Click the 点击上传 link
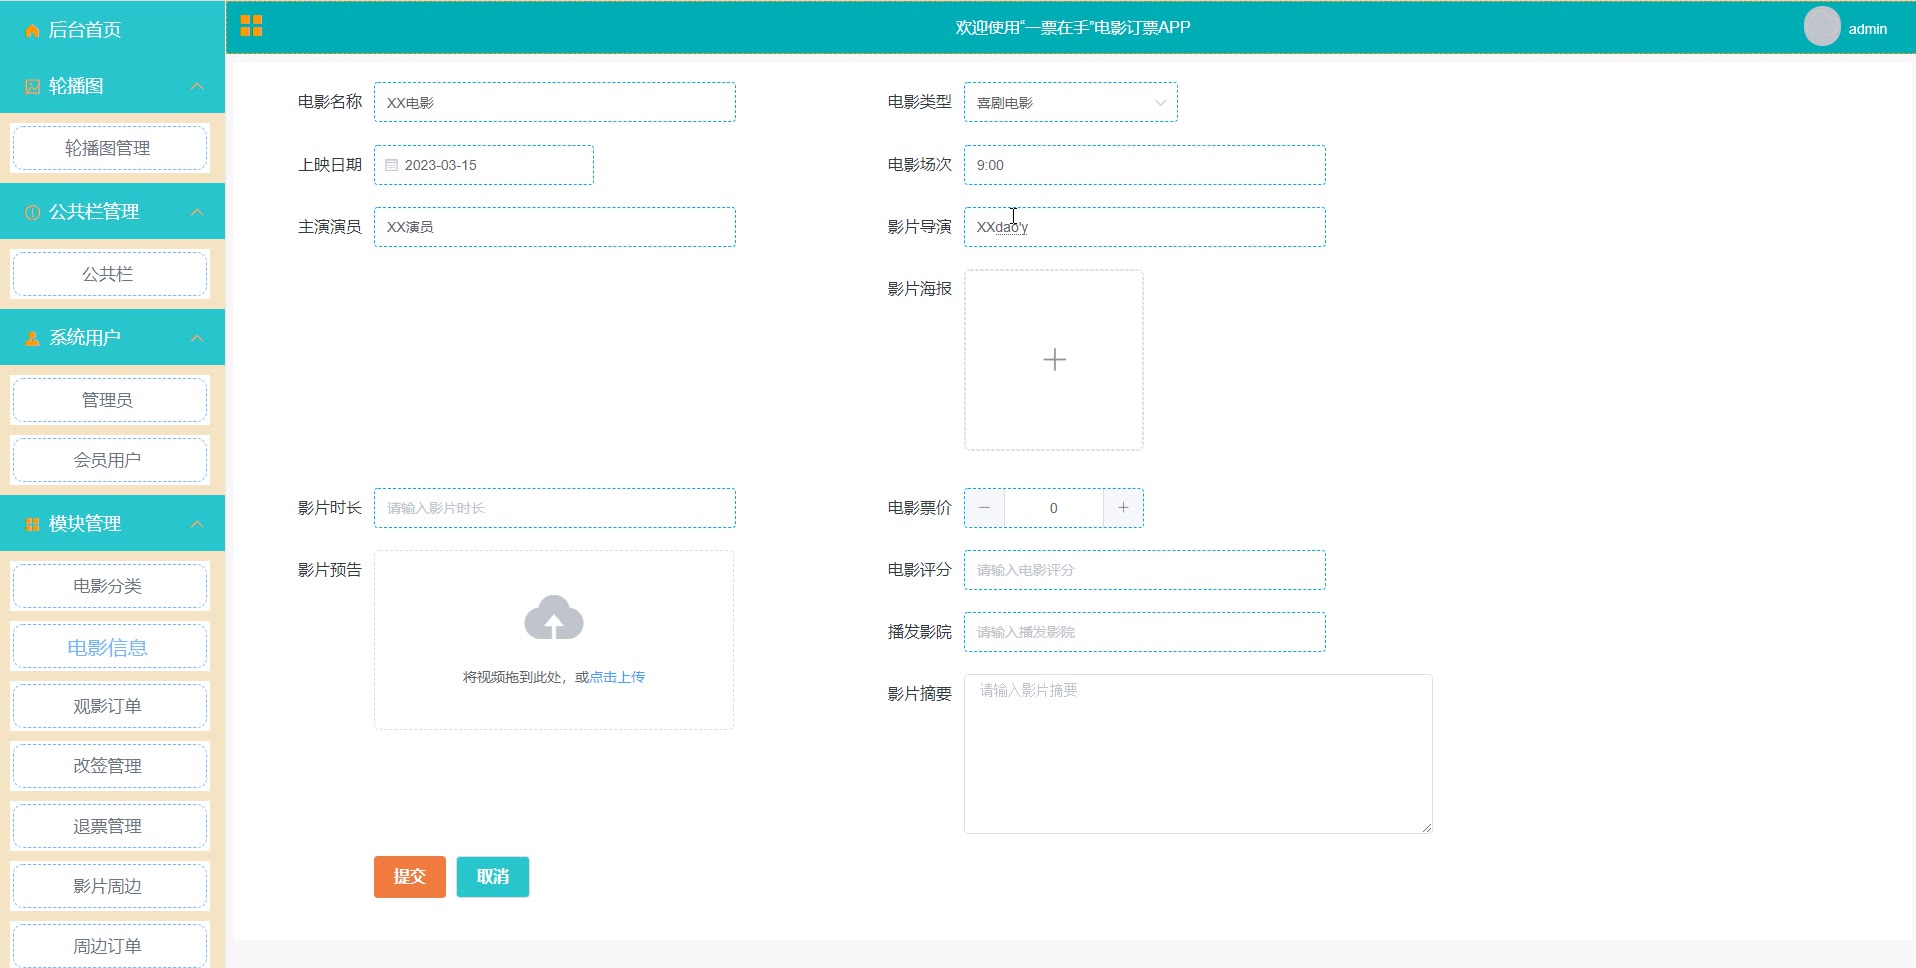Image resolution: width=1916 pixels, height=968 pixels. pyautogui.click(x=617, y=677)
